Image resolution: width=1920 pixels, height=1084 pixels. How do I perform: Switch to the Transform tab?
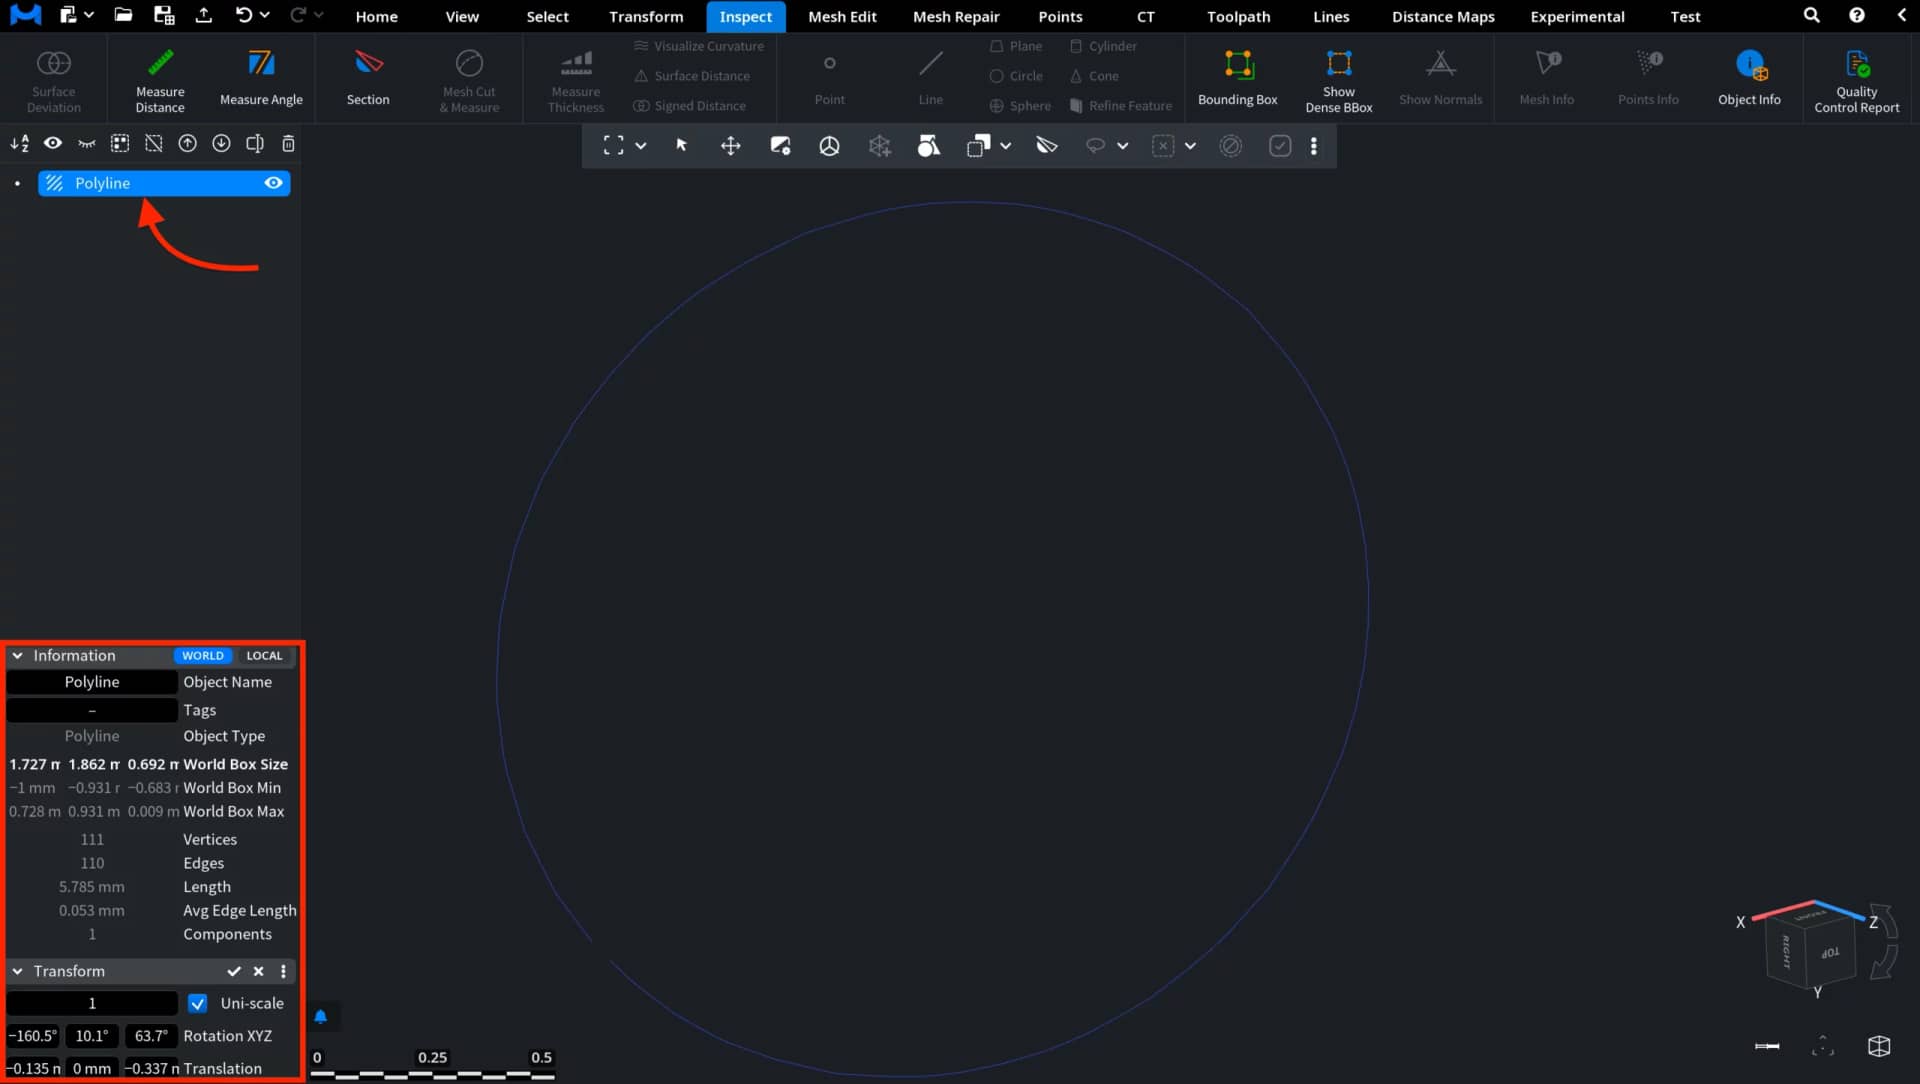click(x=646, y=16)
